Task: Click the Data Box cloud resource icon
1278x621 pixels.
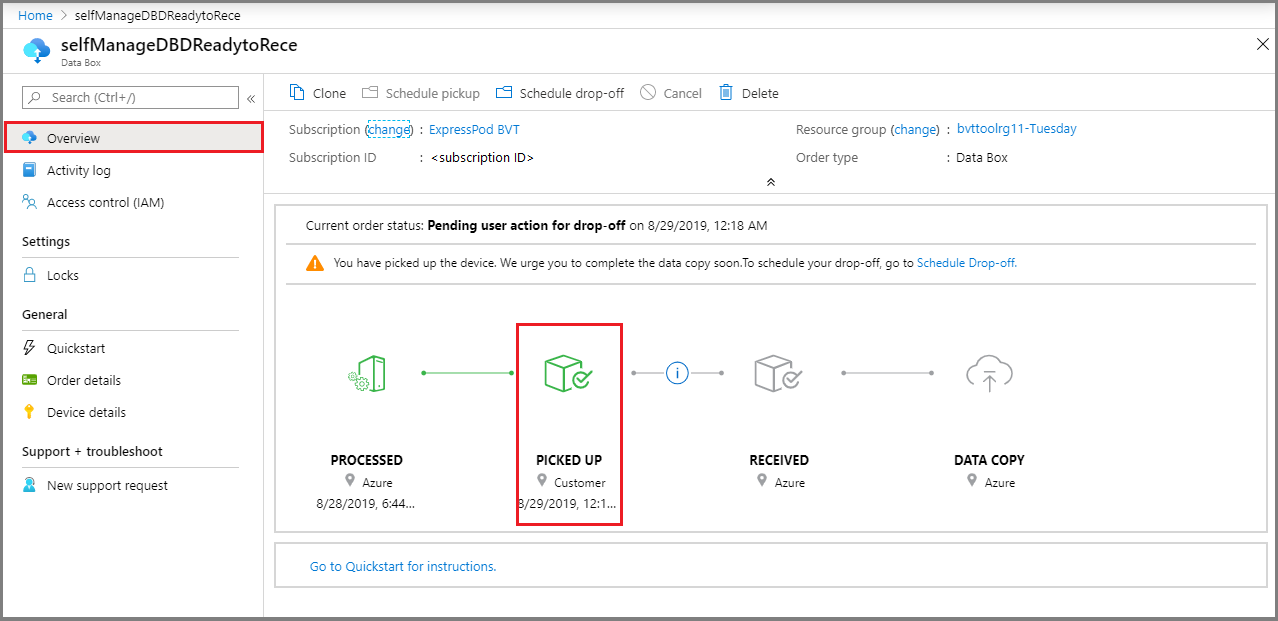Action: (x=36, y=51)
